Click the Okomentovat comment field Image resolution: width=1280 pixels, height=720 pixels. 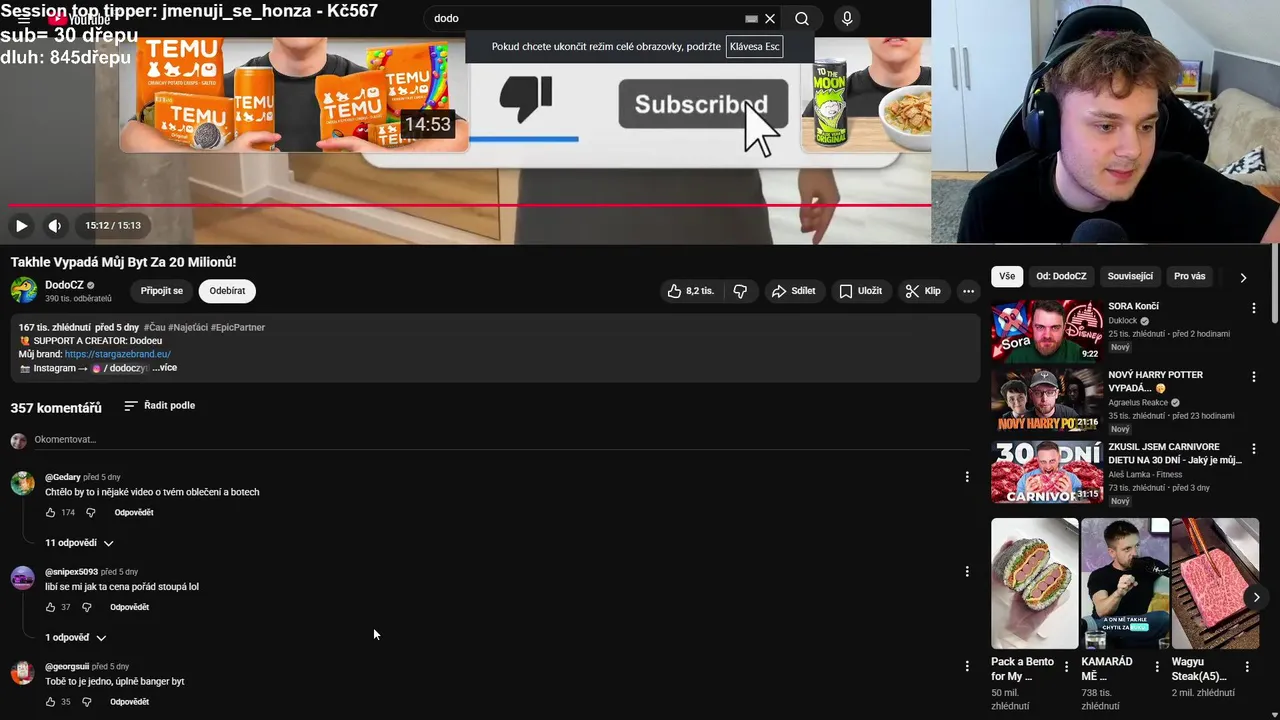point(500,440)
